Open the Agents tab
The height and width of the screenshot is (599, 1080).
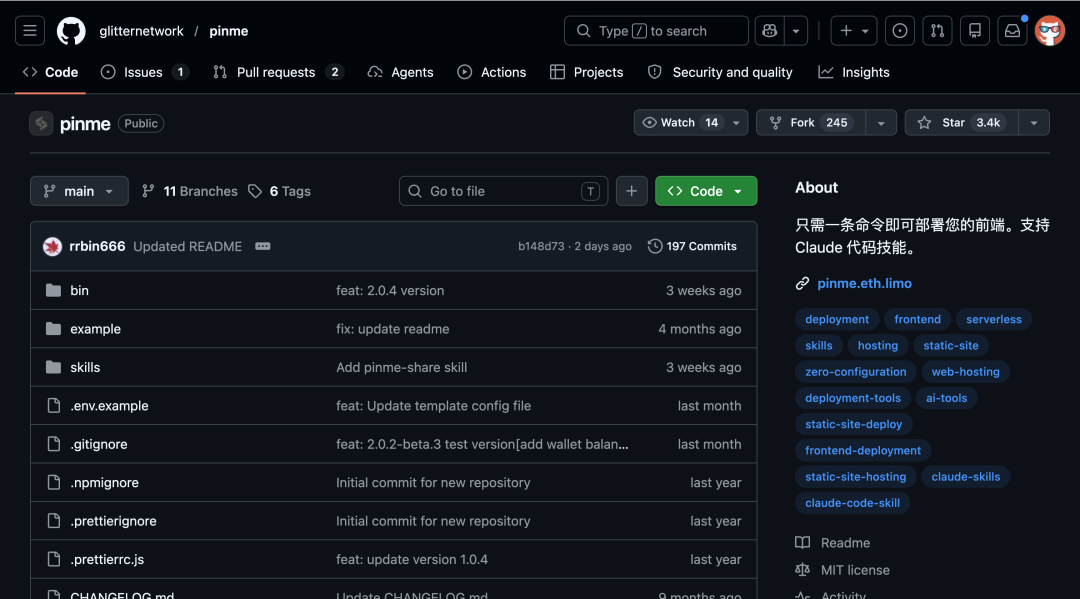[400, 72]
